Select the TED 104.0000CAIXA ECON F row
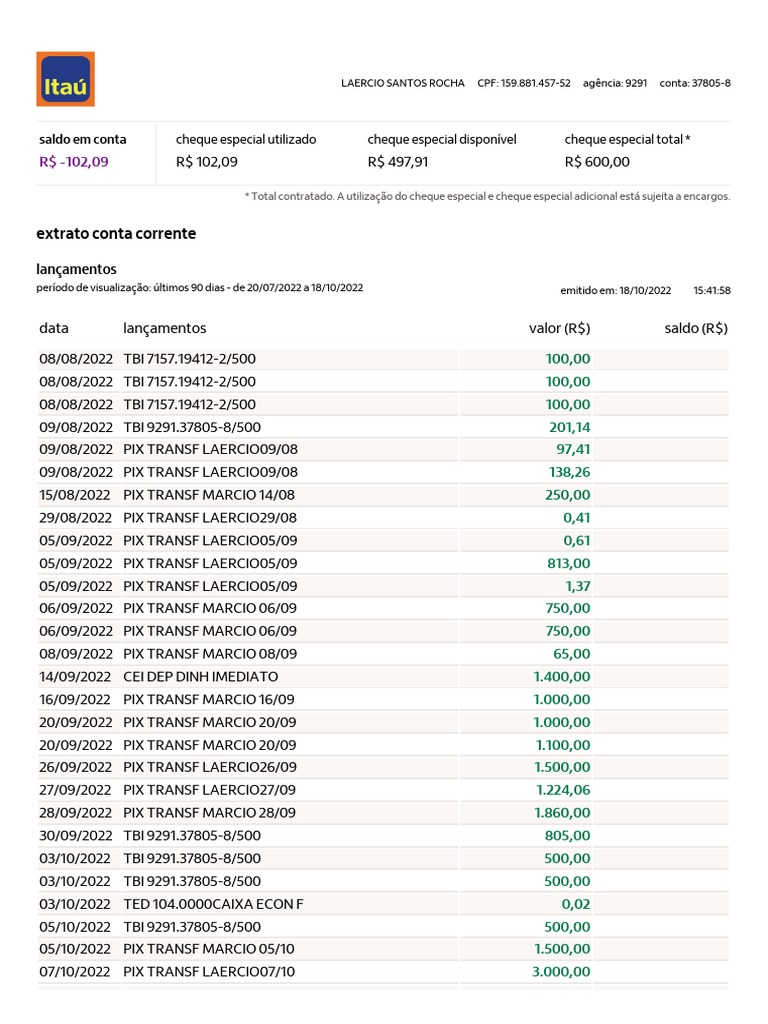Viewport: 768px width, 1024px height. [x=212, y=904]
